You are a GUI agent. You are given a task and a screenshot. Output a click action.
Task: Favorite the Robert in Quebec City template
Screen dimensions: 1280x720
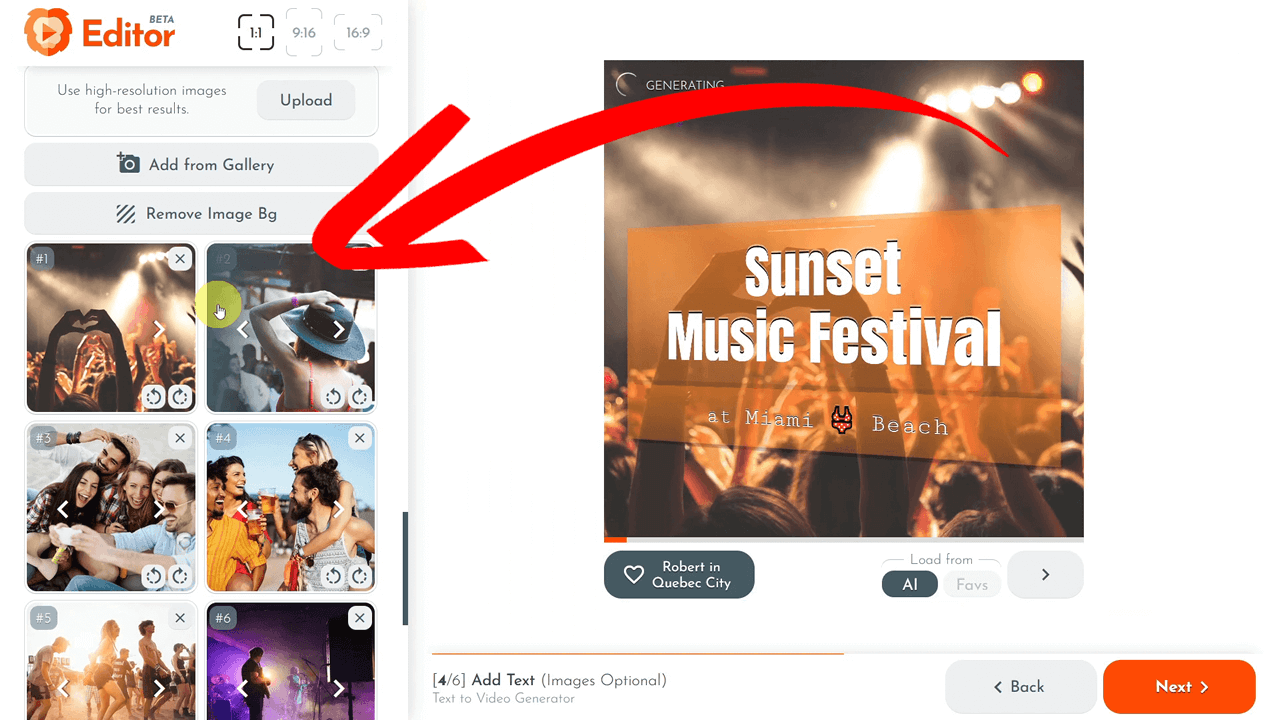(x=679, y=575)
